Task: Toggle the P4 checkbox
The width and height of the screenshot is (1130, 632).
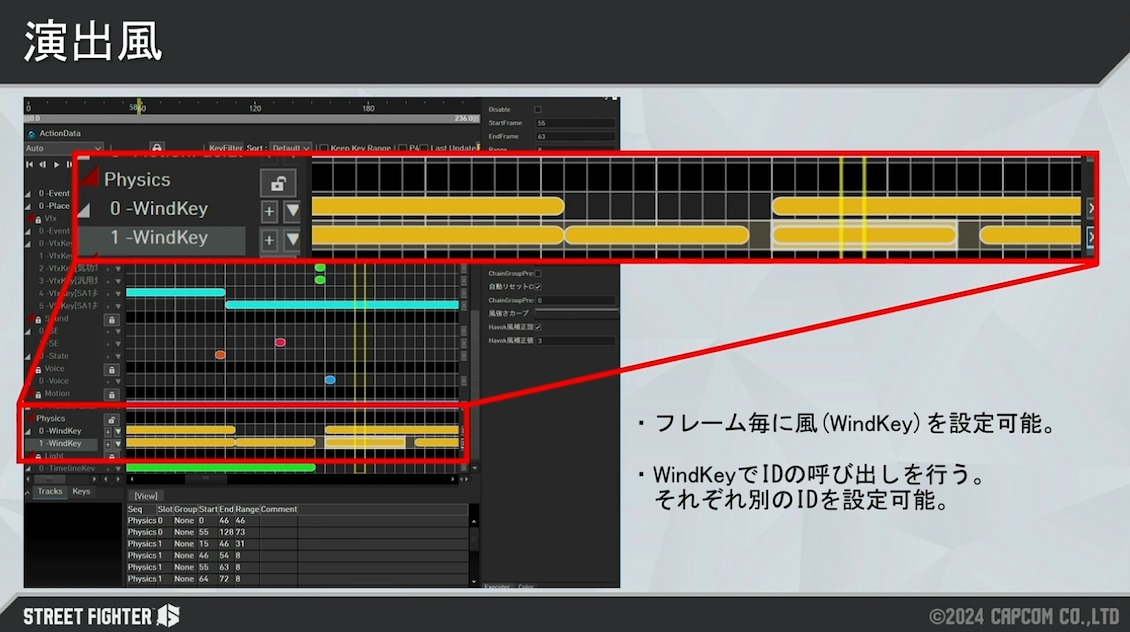Action: 403,148
